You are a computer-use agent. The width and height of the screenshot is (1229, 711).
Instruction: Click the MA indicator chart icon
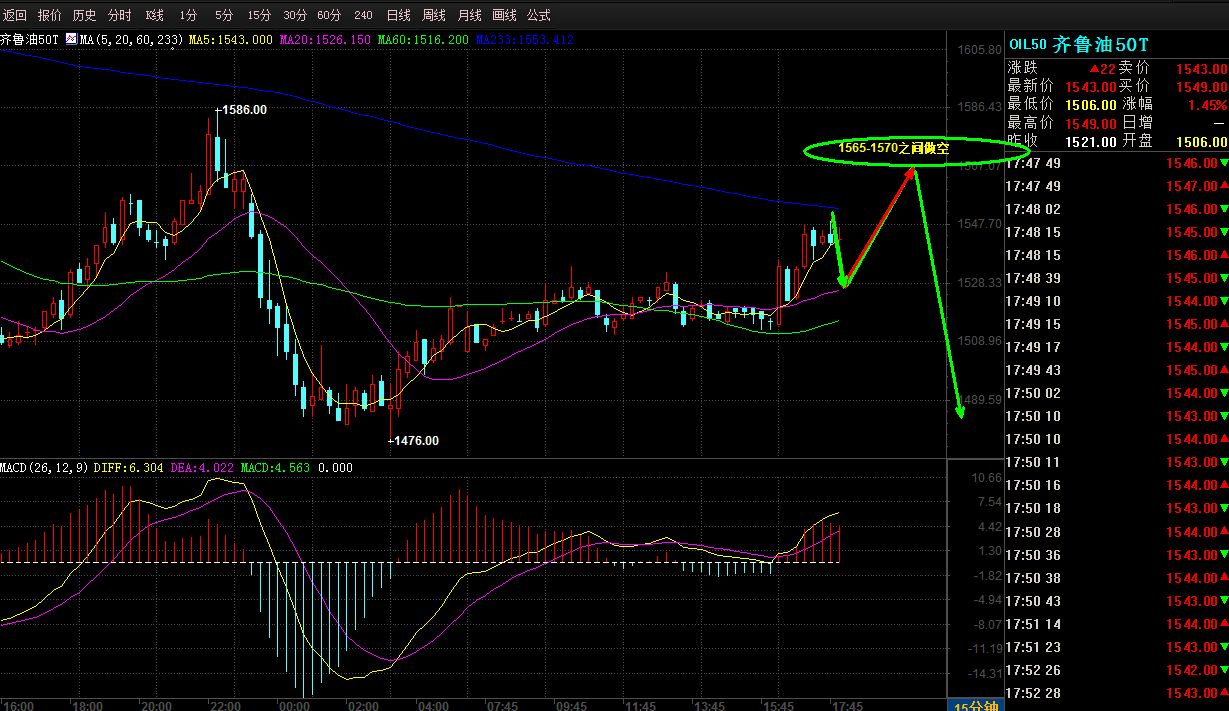click(71, 39)
